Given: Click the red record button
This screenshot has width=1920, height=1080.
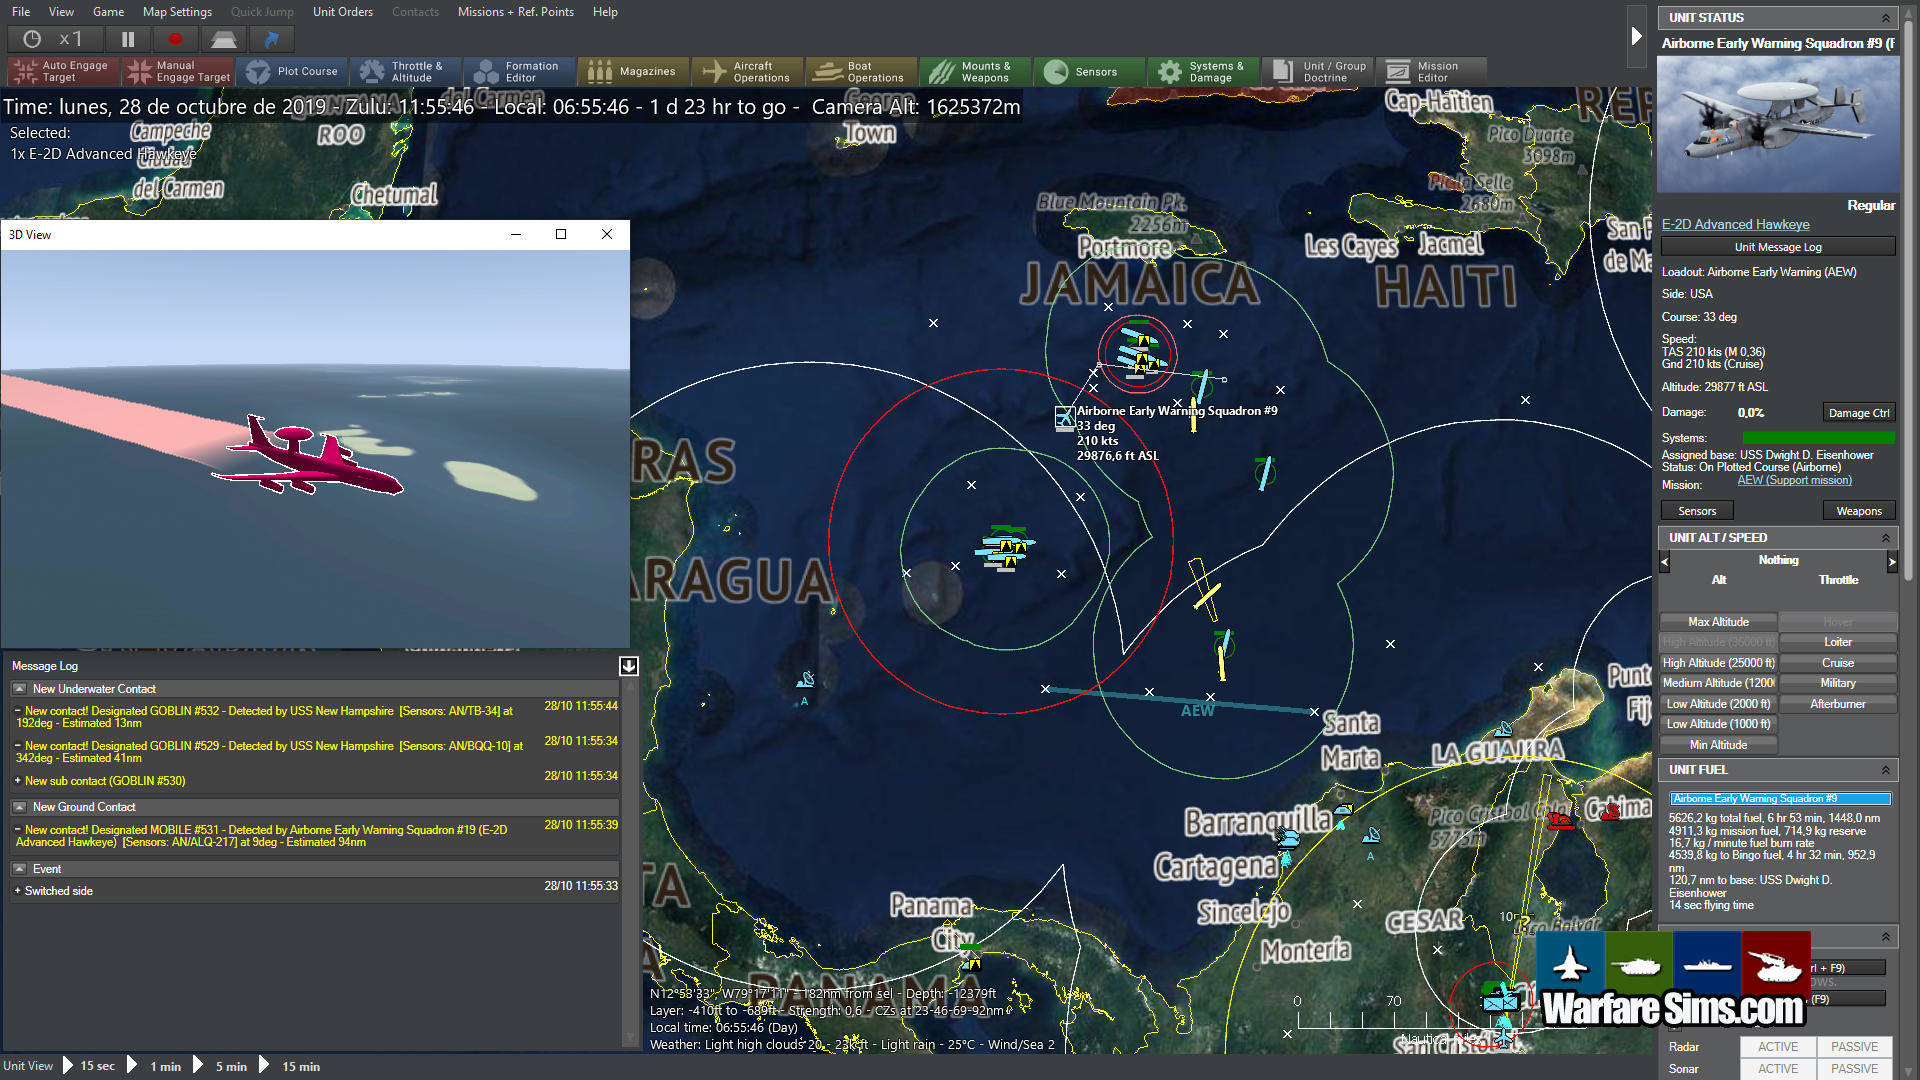Looking at the screenshot, I should [x=175, y=39].
